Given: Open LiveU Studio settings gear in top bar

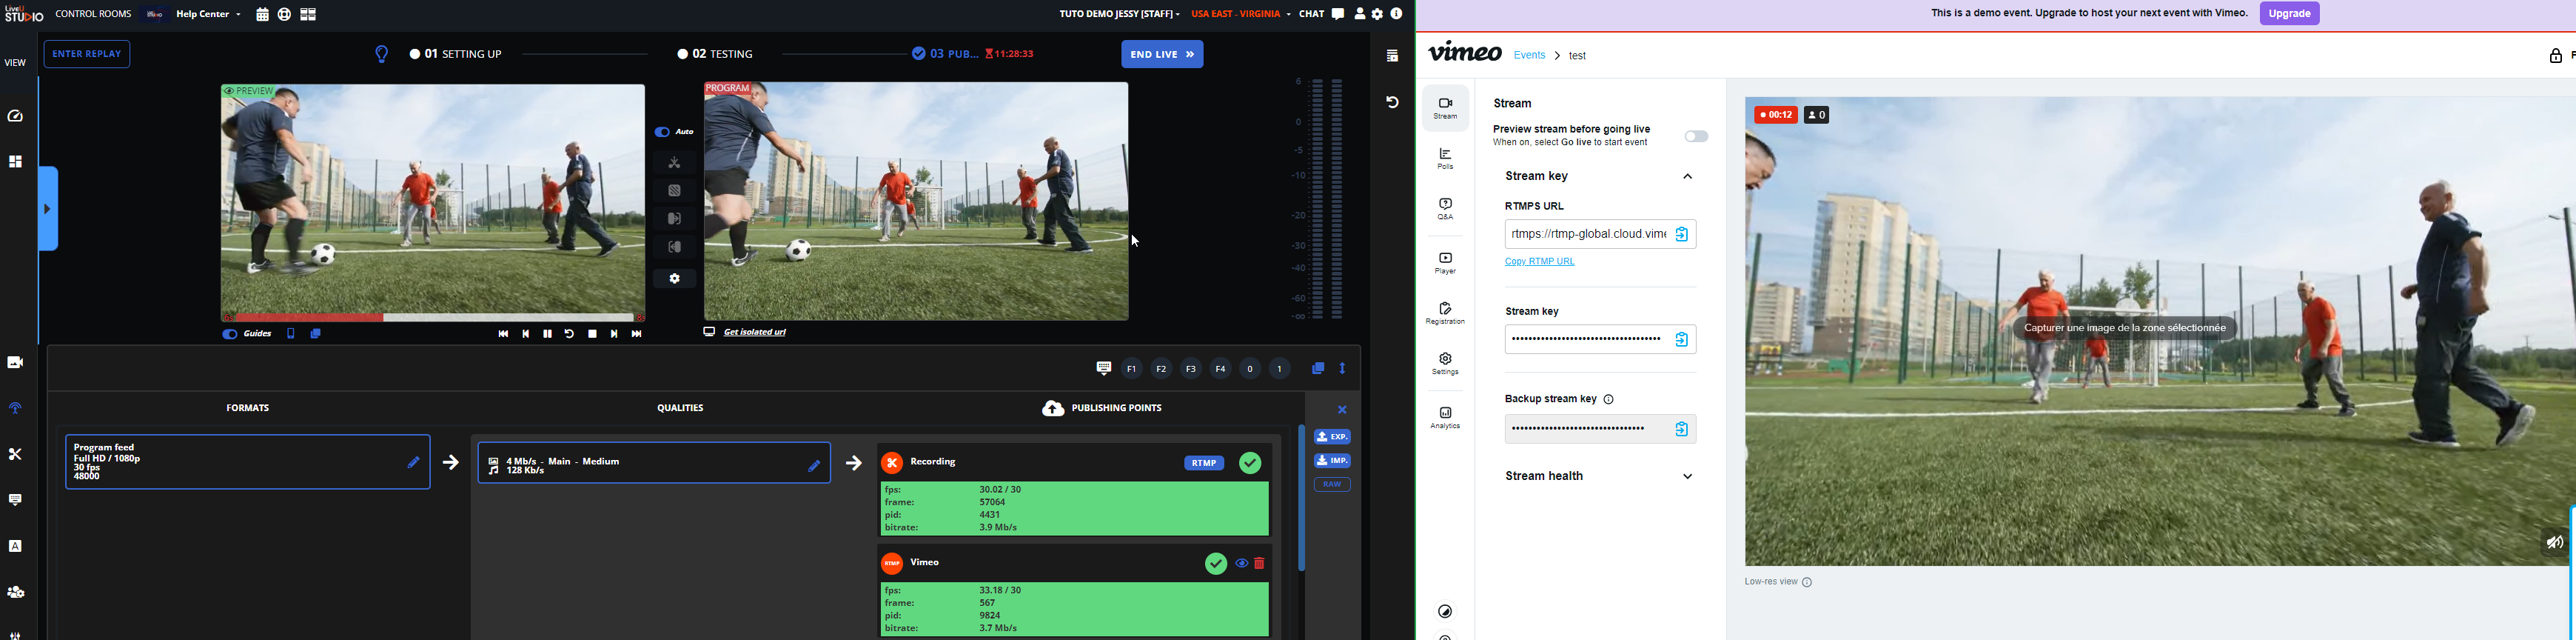Looking at the screenshot, I should 1378,14.
